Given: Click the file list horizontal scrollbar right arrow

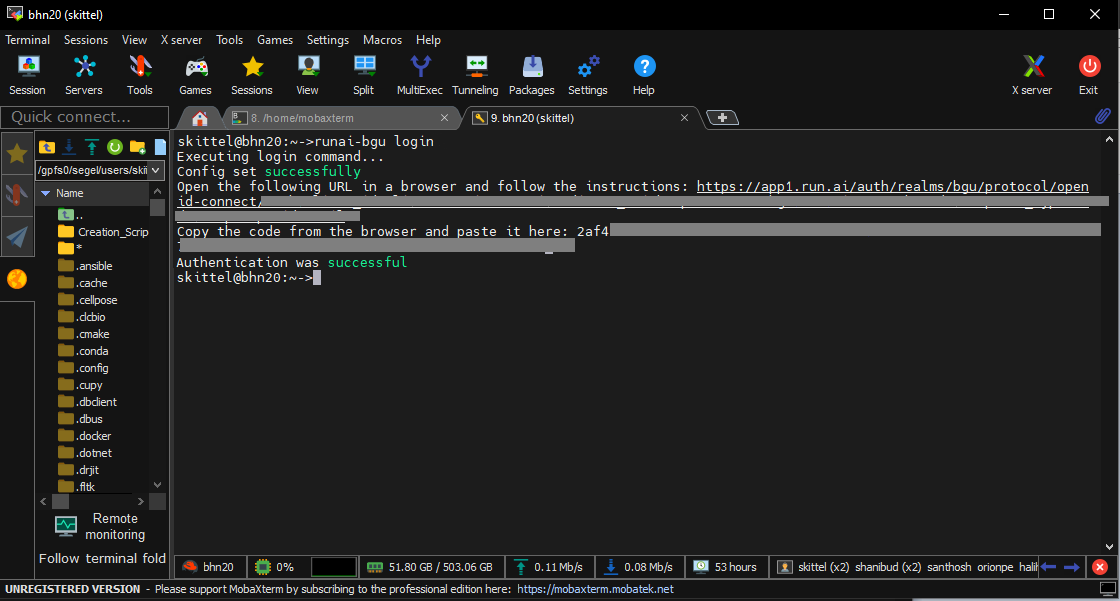Looking at the screenshot, I should click(141, 502).
